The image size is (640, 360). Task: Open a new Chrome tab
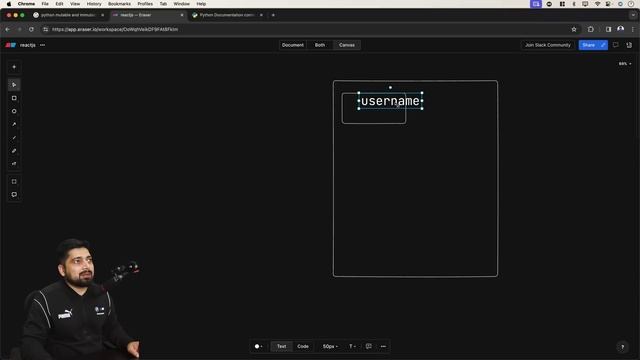point(273,15)
